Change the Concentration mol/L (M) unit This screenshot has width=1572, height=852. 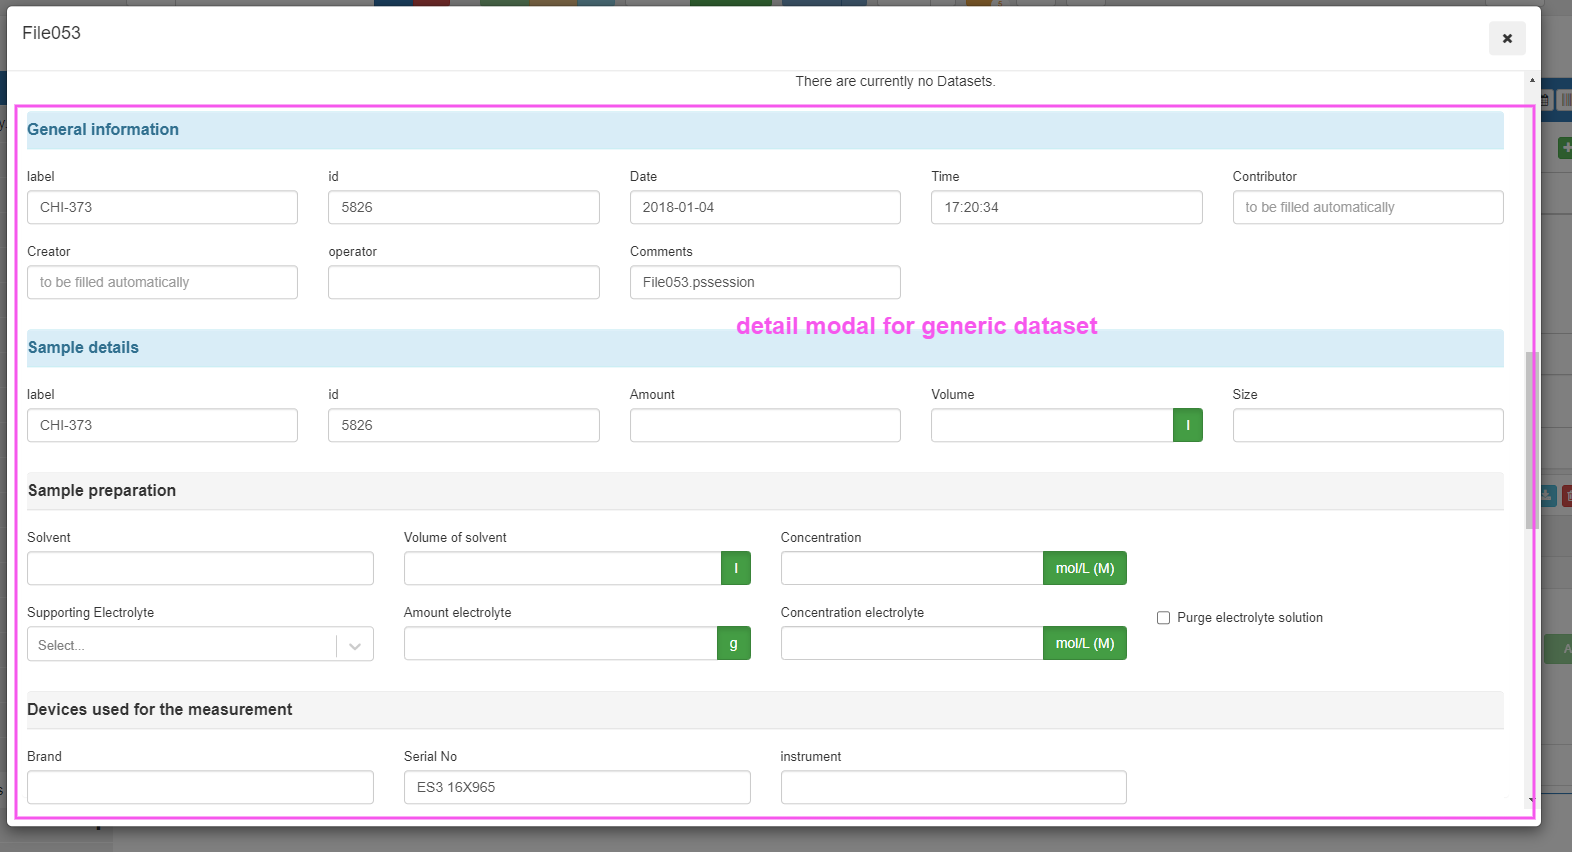click(1084, 568)
